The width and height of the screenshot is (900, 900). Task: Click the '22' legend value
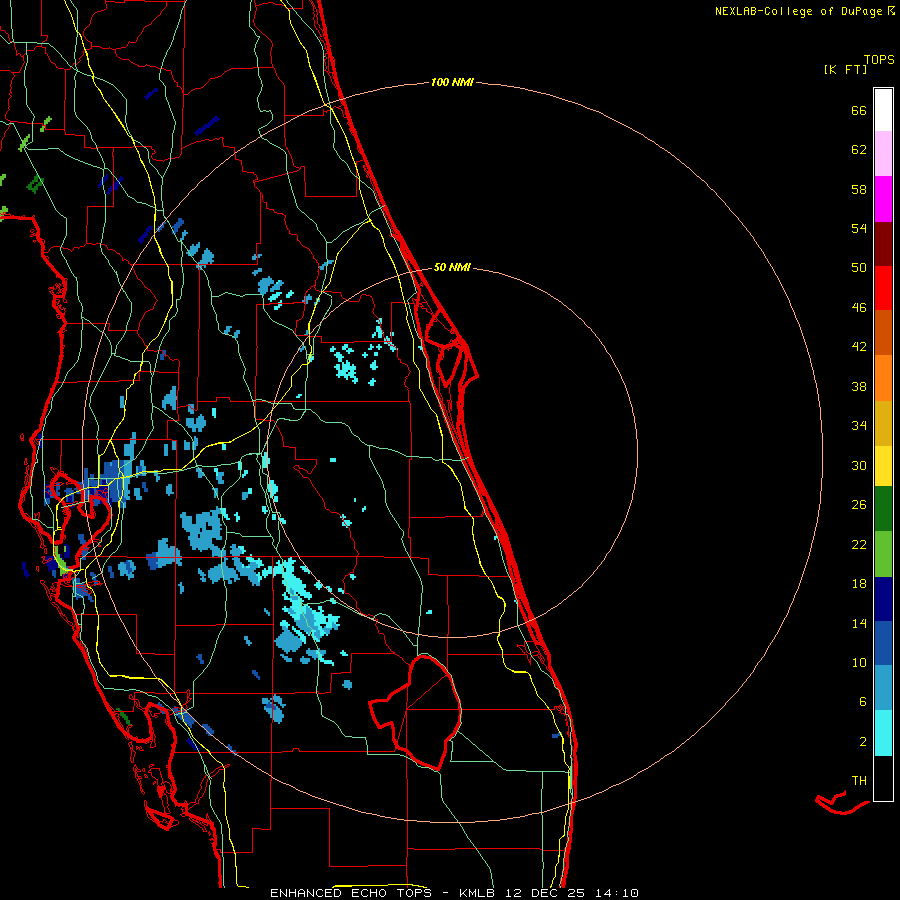click(x=859, y=544)
